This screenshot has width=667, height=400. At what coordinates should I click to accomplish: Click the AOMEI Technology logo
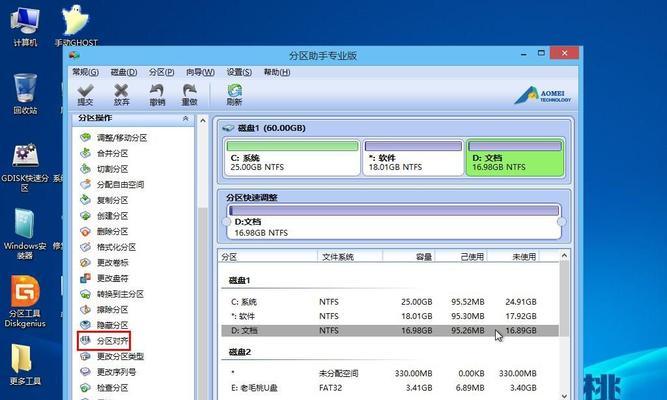[543, 96]
